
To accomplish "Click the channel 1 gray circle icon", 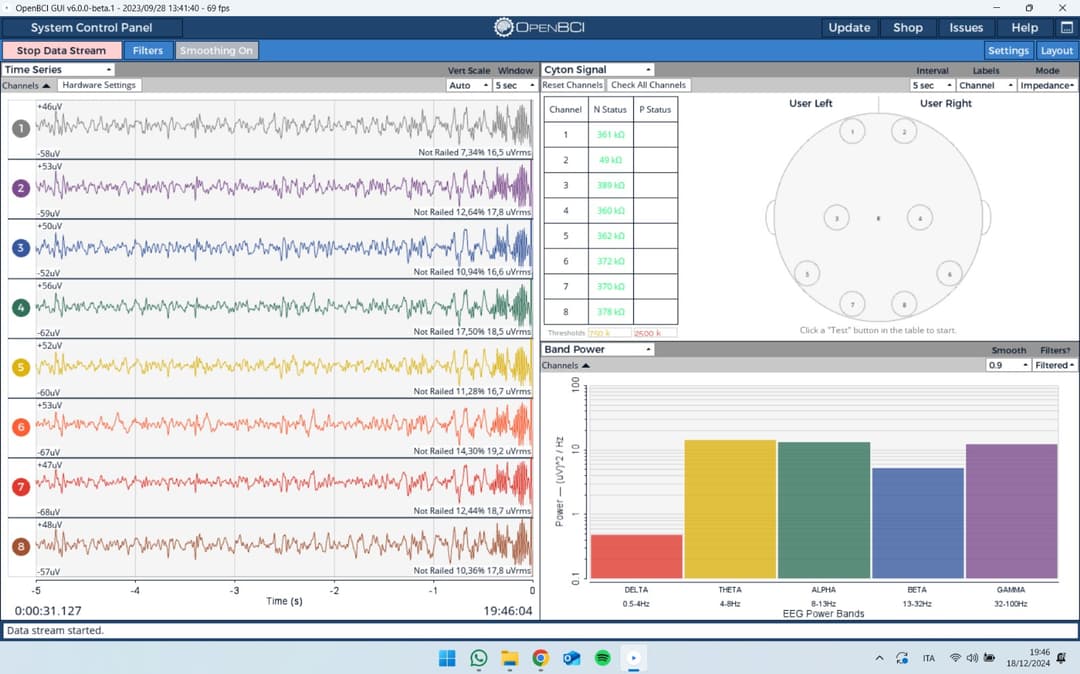I will (21, 128).
